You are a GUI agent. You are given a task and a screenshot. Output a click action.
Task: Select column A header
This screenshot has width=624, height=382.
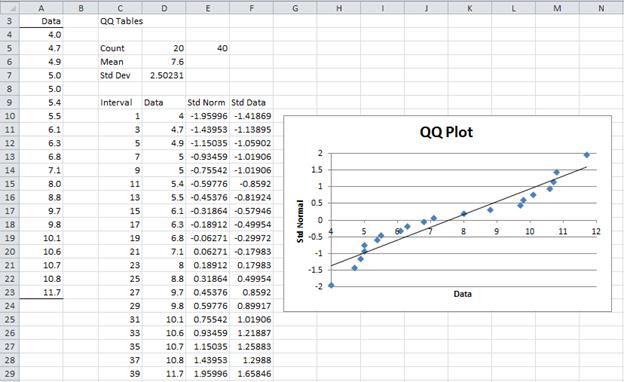[41, 8]
